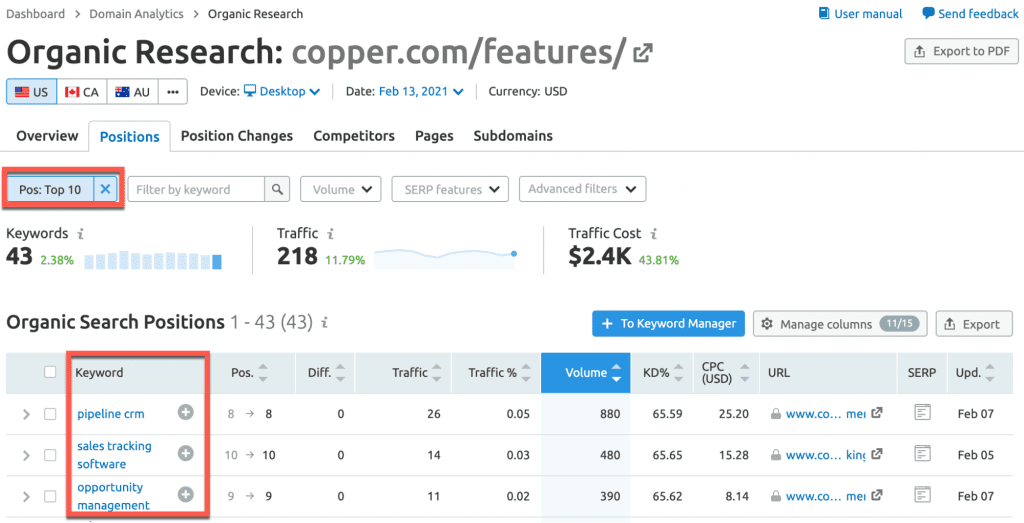
Task: Open URL external link in opportunity management row
Action: pos(877,496)
